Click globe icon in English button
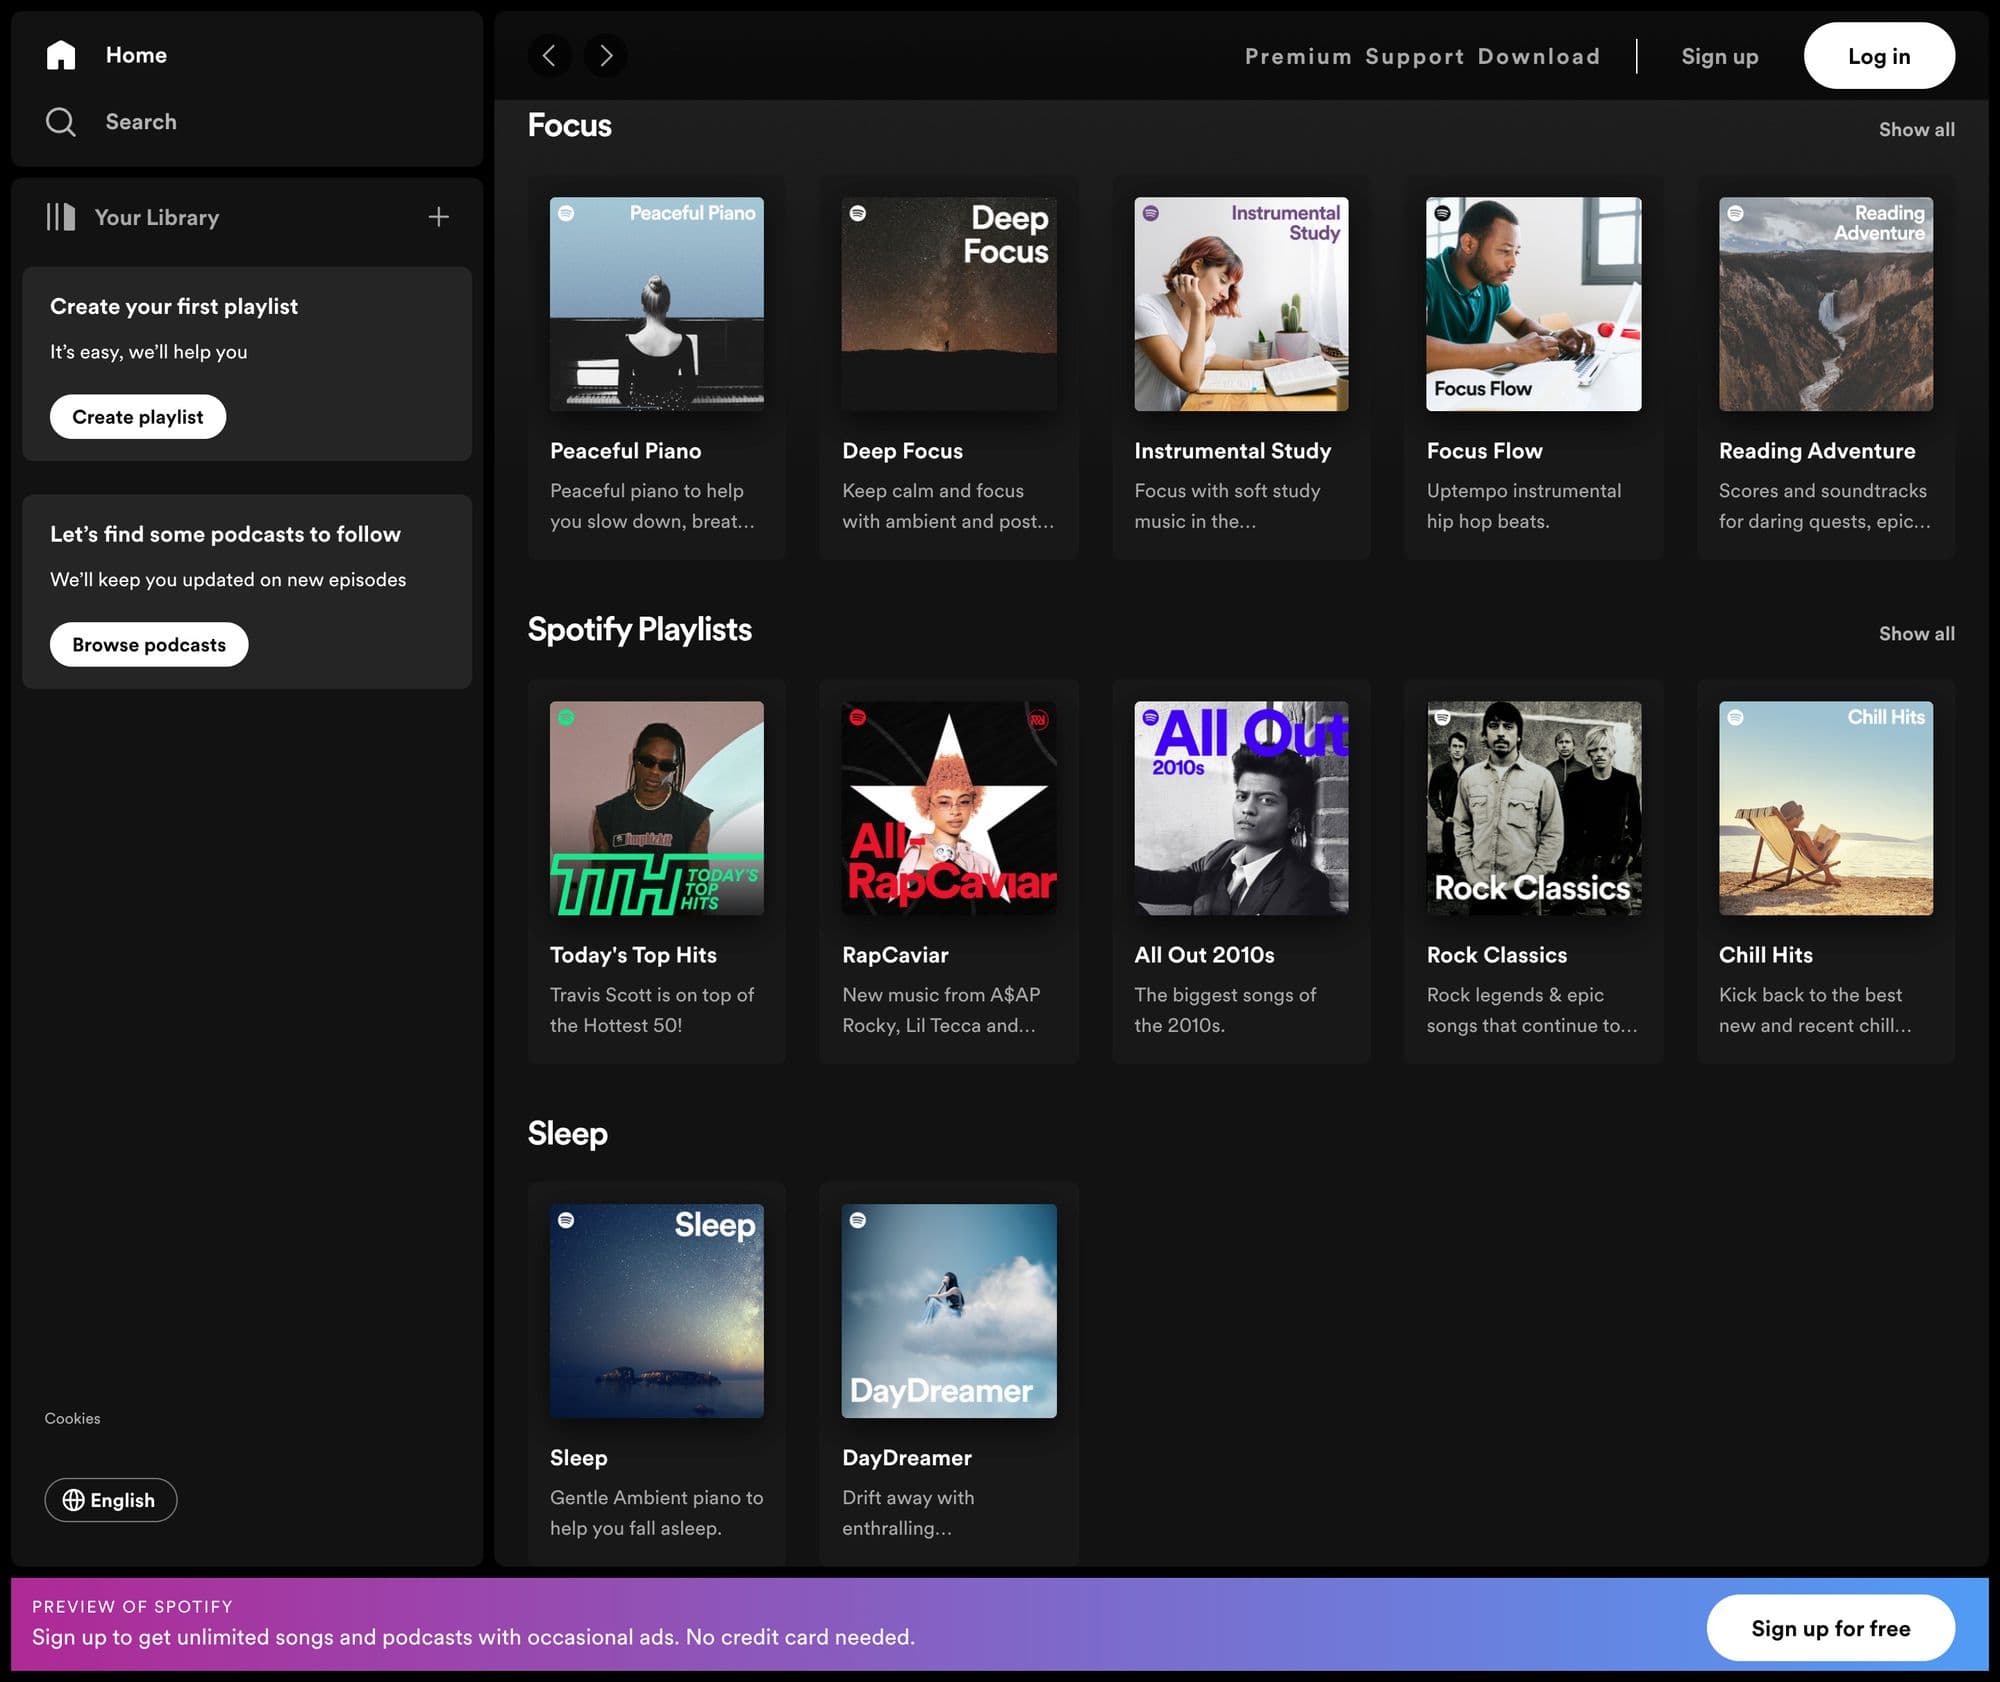The height and width of the screenshot is (1682, 2000). point(73,1500)
